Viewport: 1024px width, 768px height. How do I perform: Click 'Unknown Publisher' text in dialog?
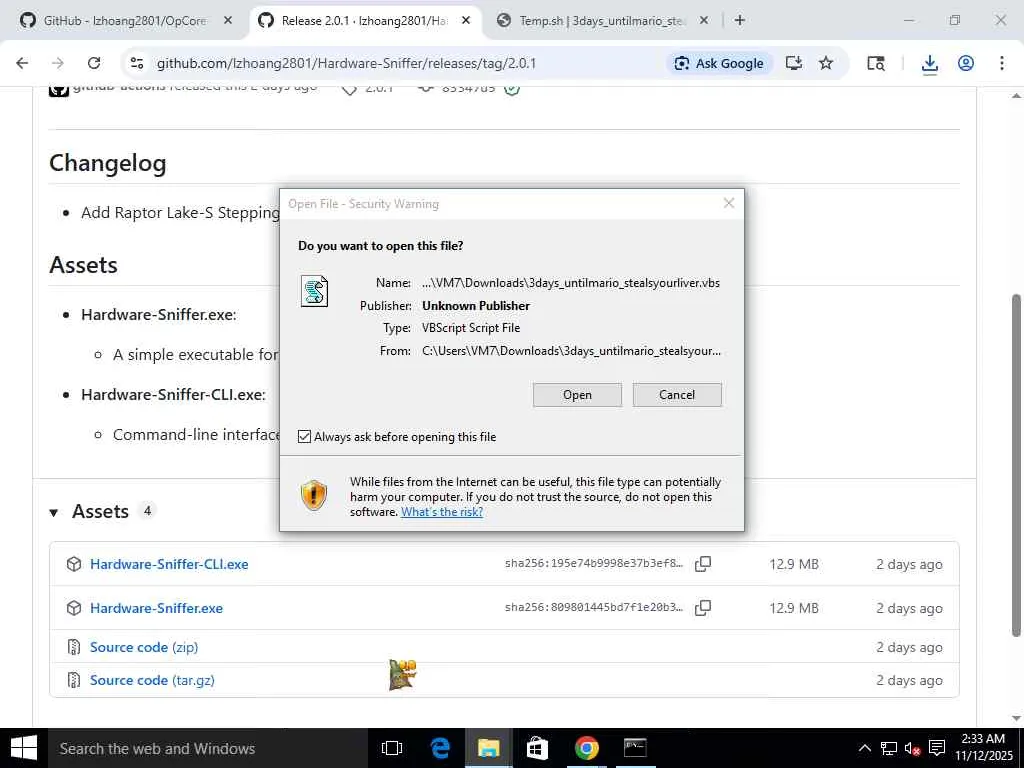point(476,306)
